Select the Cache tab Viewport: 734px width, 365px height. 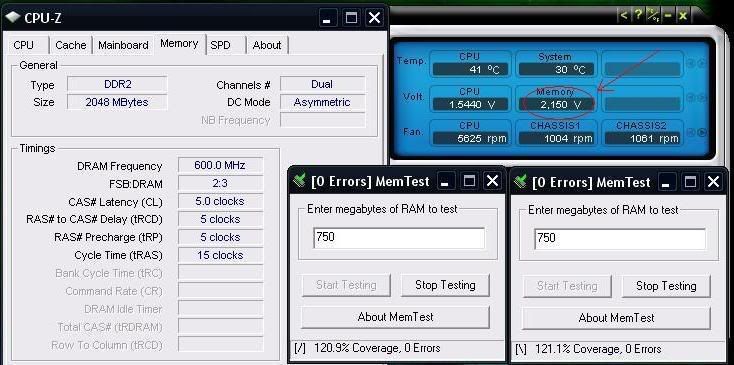71,45
